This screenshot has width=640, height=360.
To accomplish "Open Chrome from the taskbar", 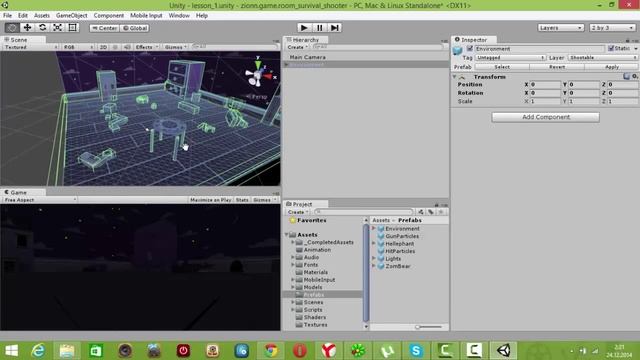I will point(270,350).
